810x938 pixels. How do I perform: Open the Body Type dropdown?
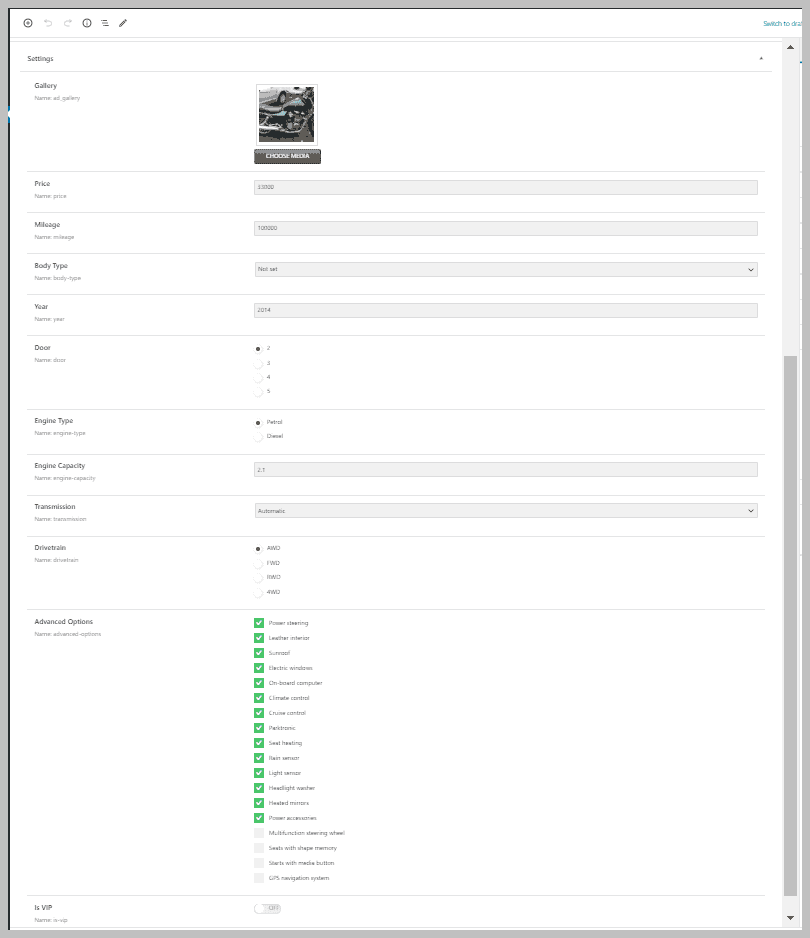(505, 269)
